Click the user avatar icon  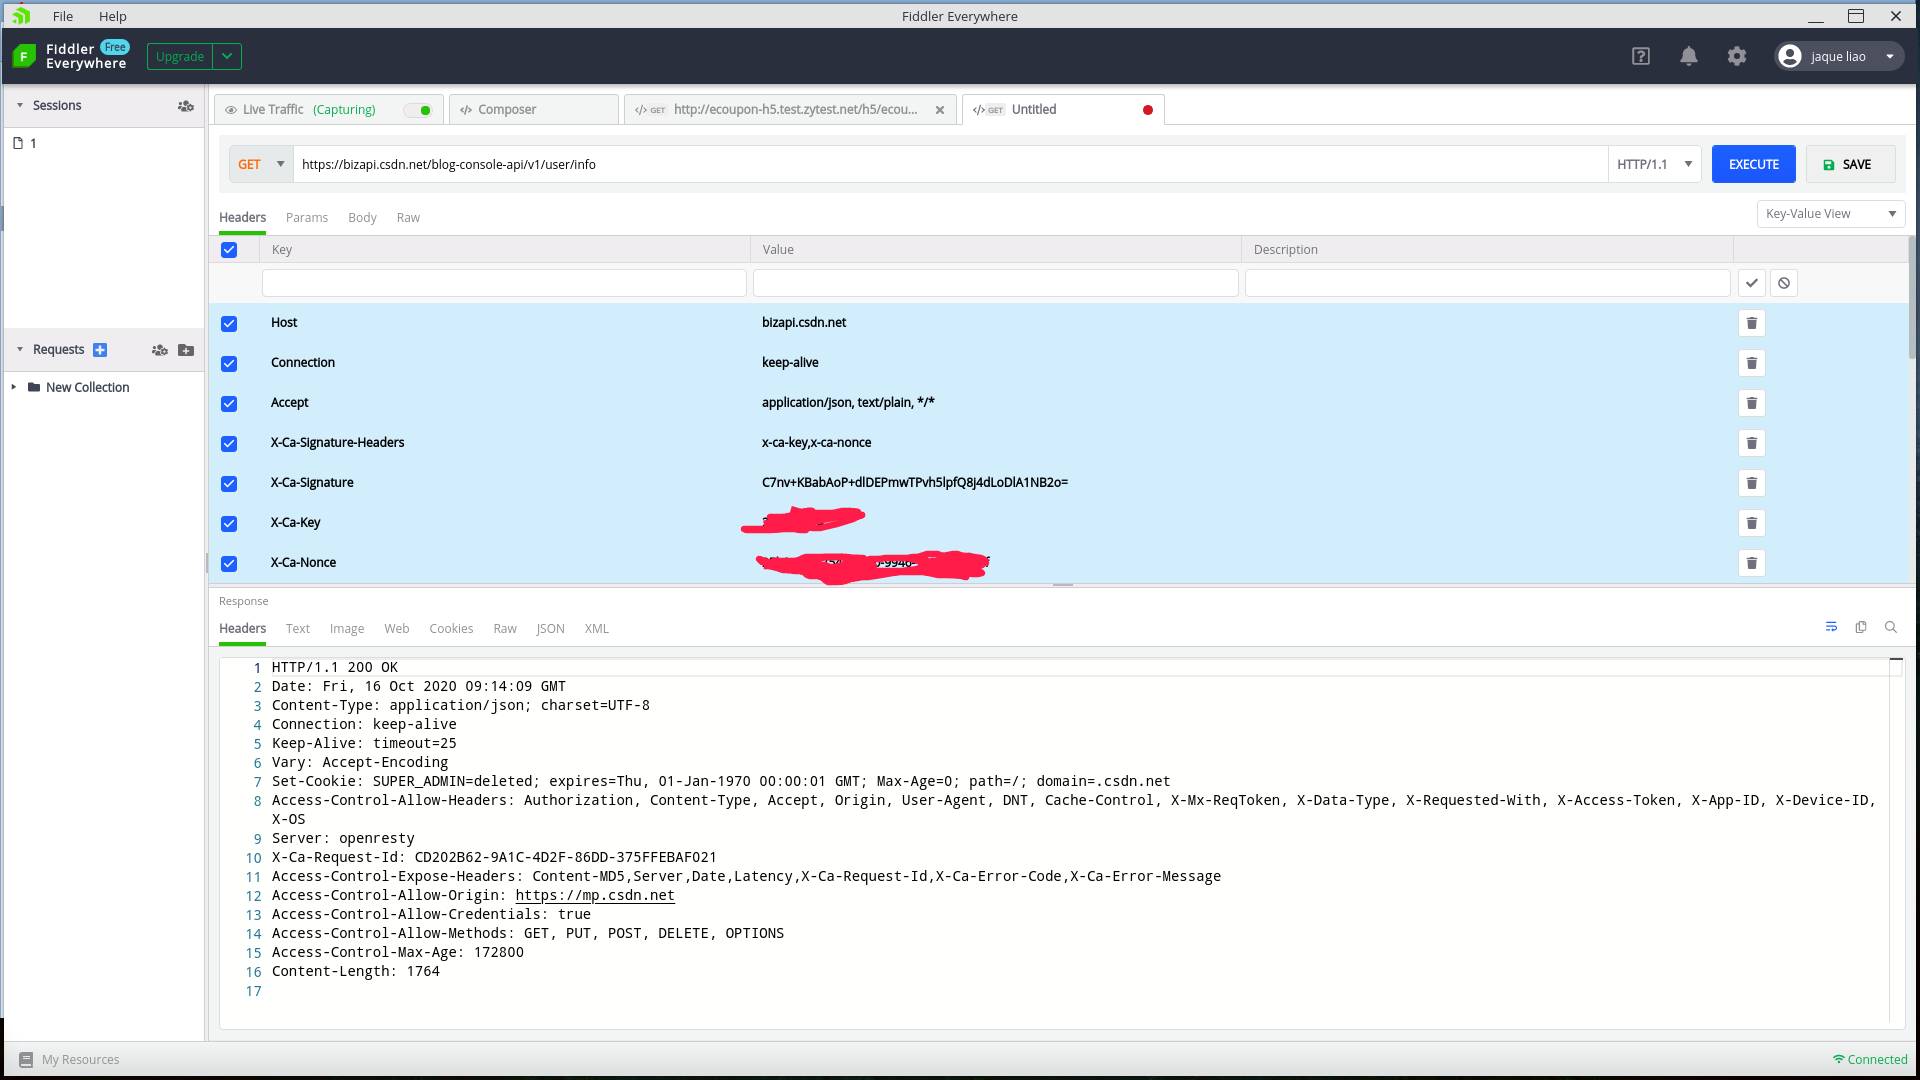coord(1790,56)
